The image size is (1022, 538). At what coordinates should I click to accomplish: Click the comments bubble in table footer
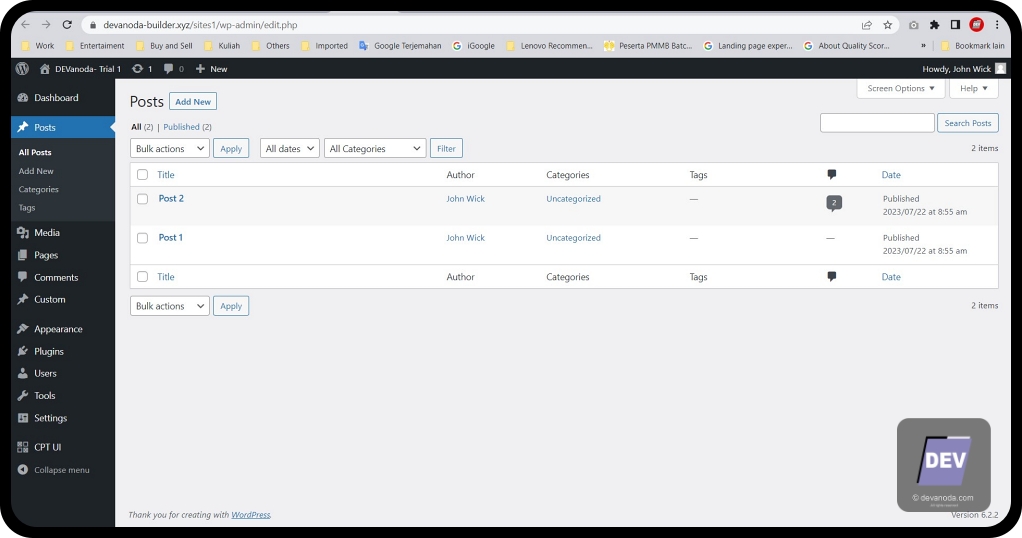[832, 276]
